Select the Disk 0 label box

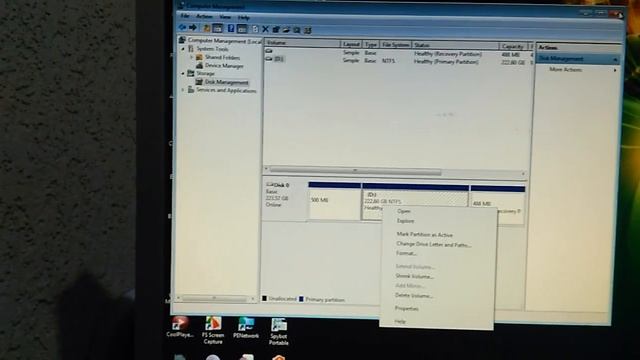click(284, 200)
